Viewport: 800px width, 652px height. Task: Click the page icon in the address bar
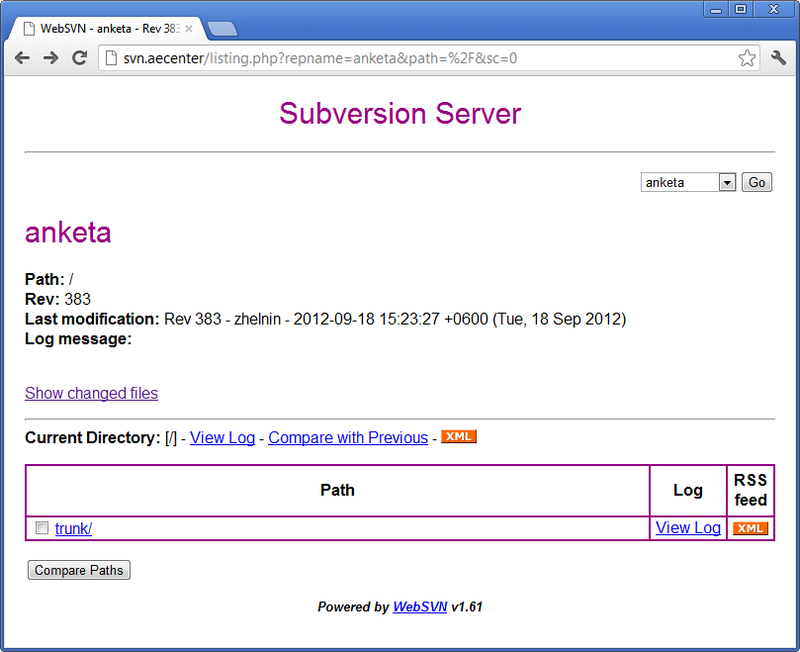[112, 58]
